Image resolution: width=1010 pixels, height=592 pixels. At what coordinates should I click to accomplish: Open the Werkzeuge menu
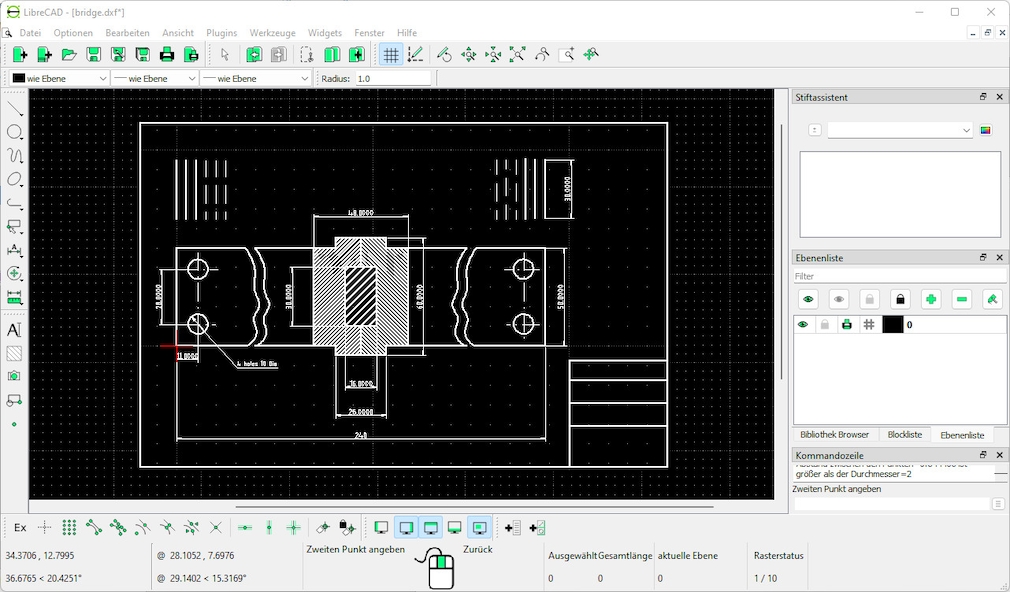[x=272, y=32]
